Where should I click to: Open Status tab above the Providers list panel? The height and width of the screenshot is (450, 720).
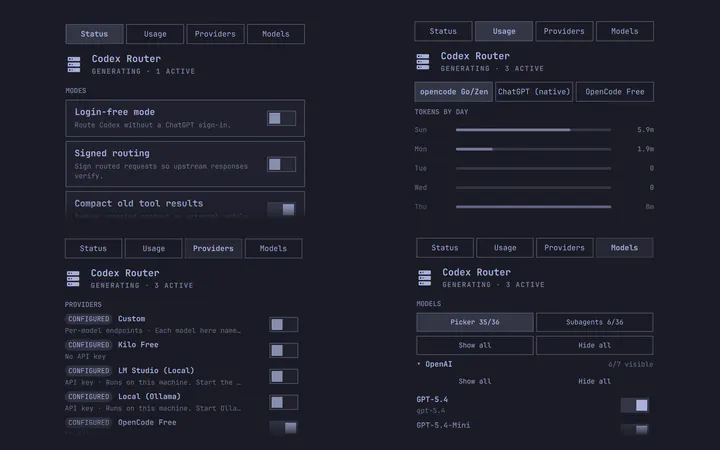[x=93, y=248]
